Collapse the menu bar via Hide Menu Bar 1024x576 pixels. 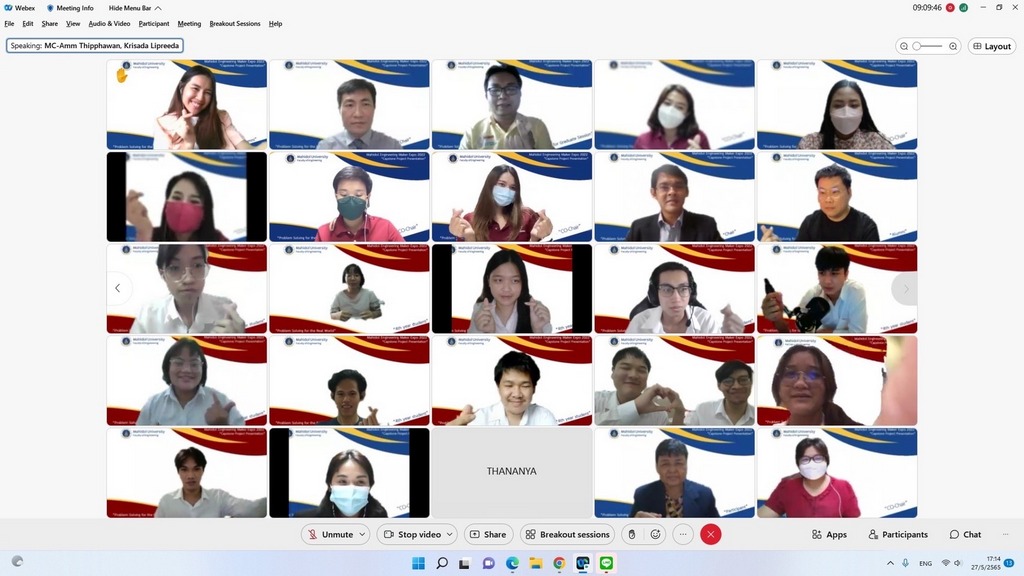pos(135,8)
